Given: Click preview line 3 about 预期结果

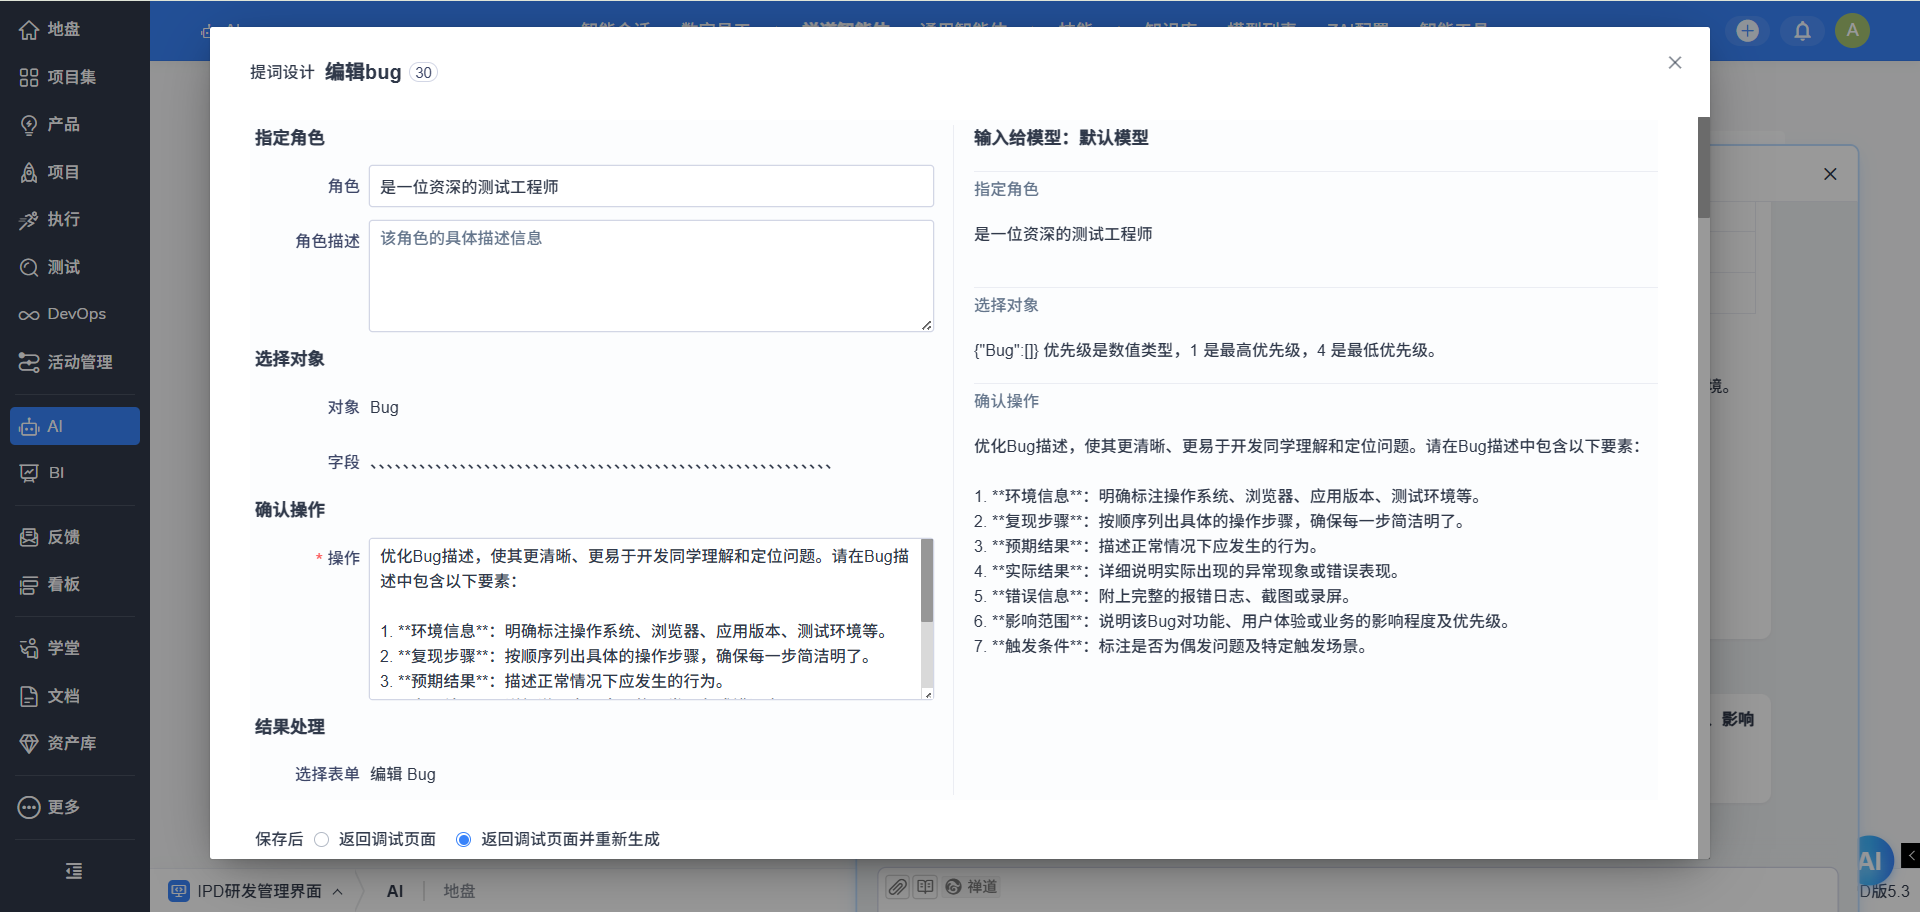Looking at the screenshot, I should (1149, 546).
